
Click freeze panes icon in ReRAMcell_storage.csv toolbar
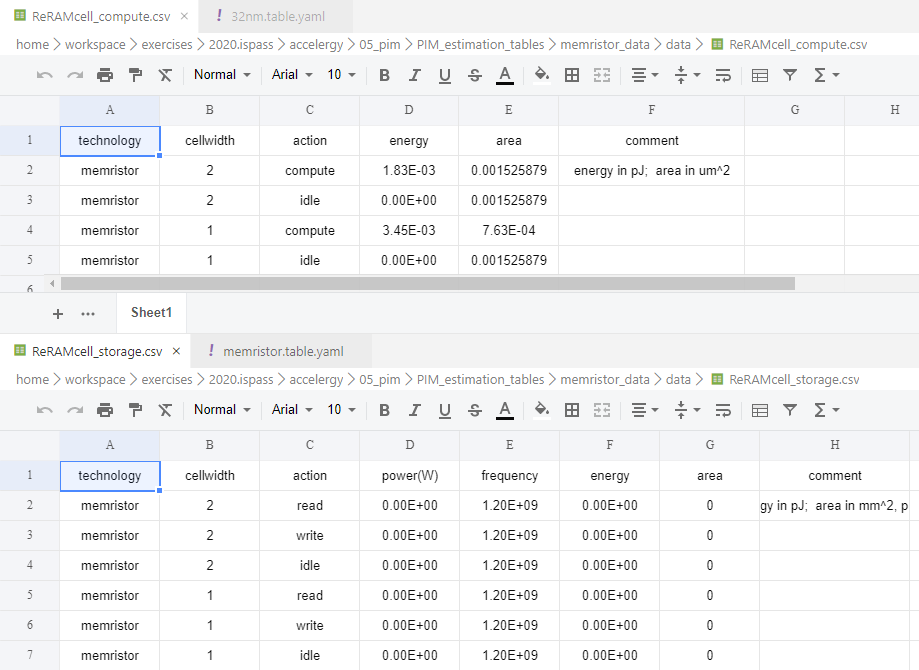760,410
